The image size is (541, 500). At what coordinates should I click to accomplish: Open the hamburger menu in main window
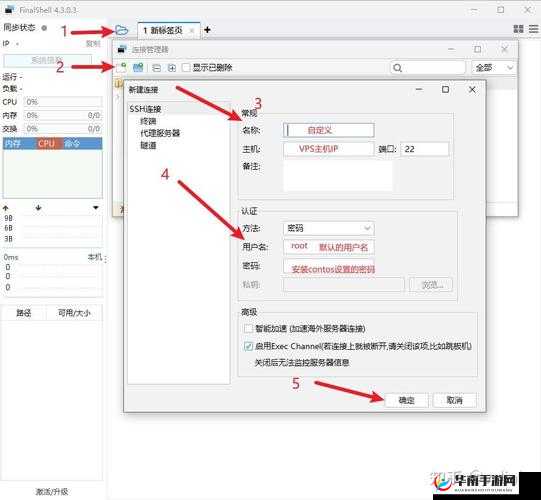tap(533, 29)
